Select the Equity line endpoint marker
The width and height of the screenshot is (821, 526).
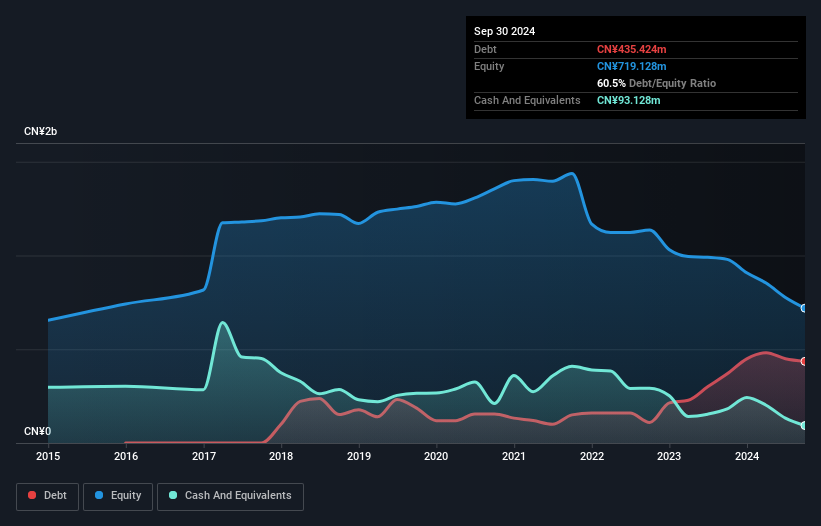click(804, 308)
